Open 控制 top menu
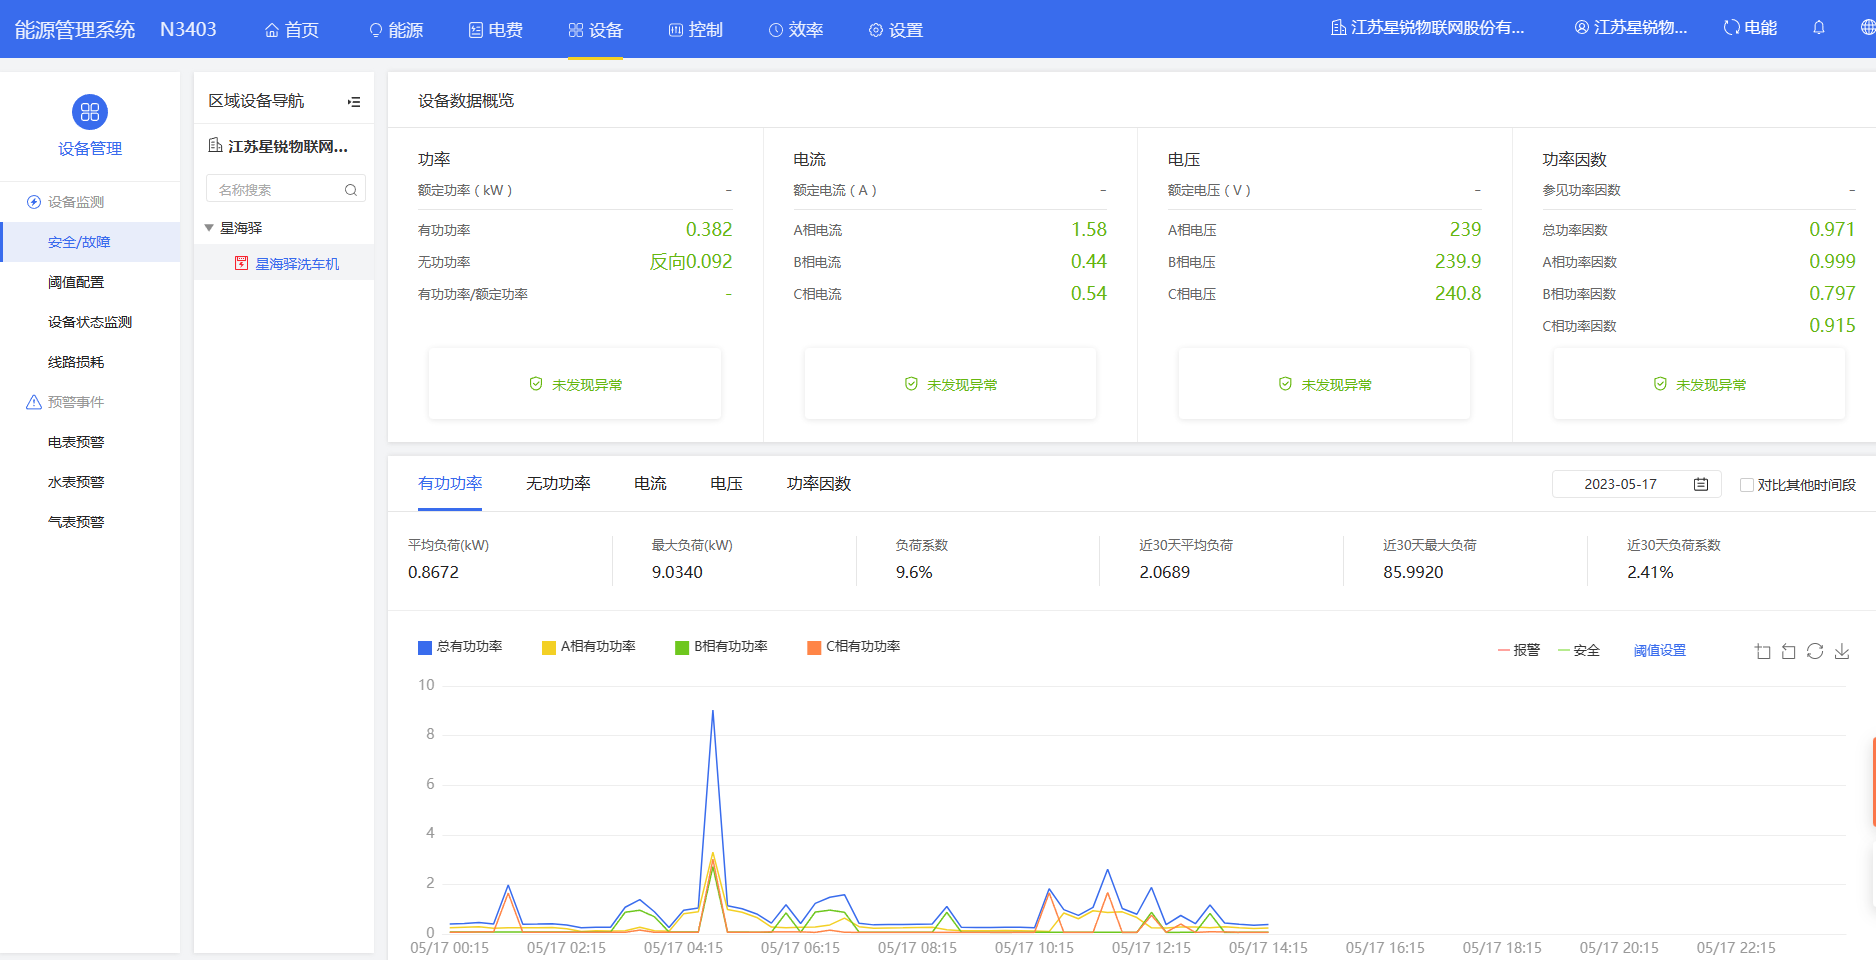The image size is (1876, 960). click(696, 30)
